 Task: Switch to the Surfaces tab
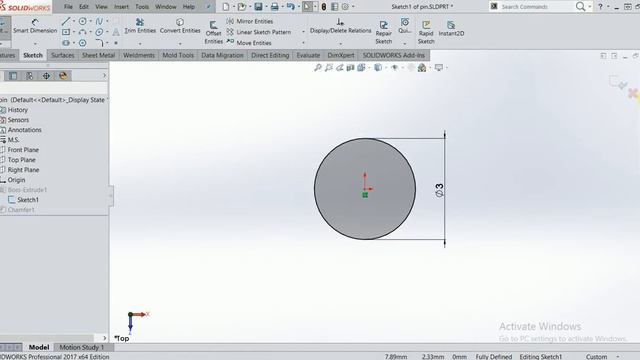pyautogui.click(x=62, y=55)
